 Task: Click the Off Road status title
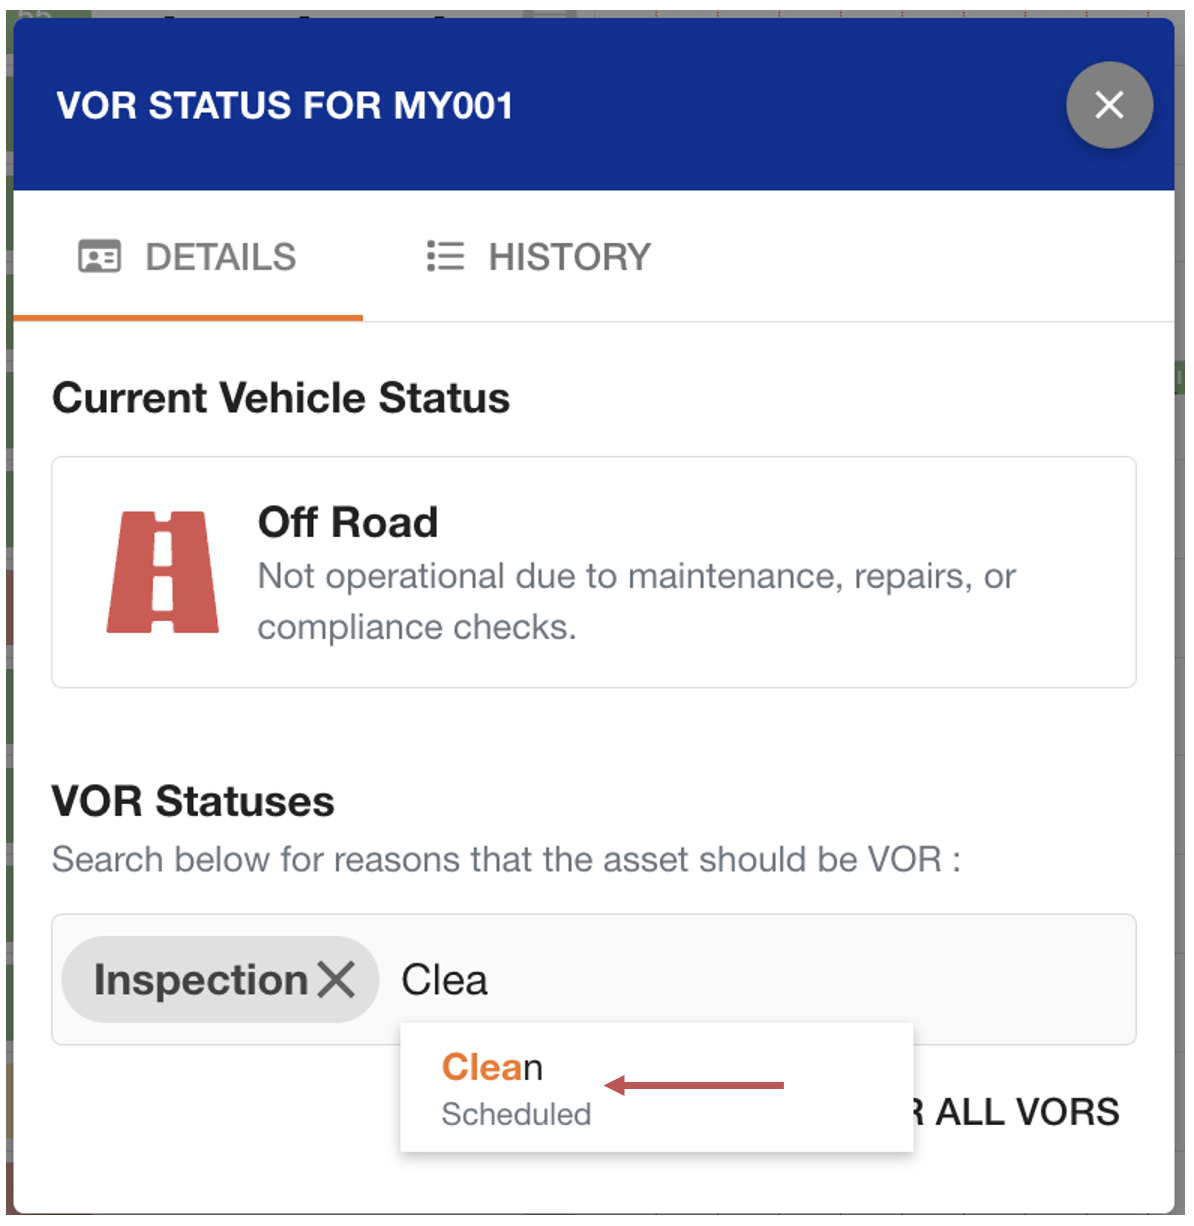pos(348,522)
